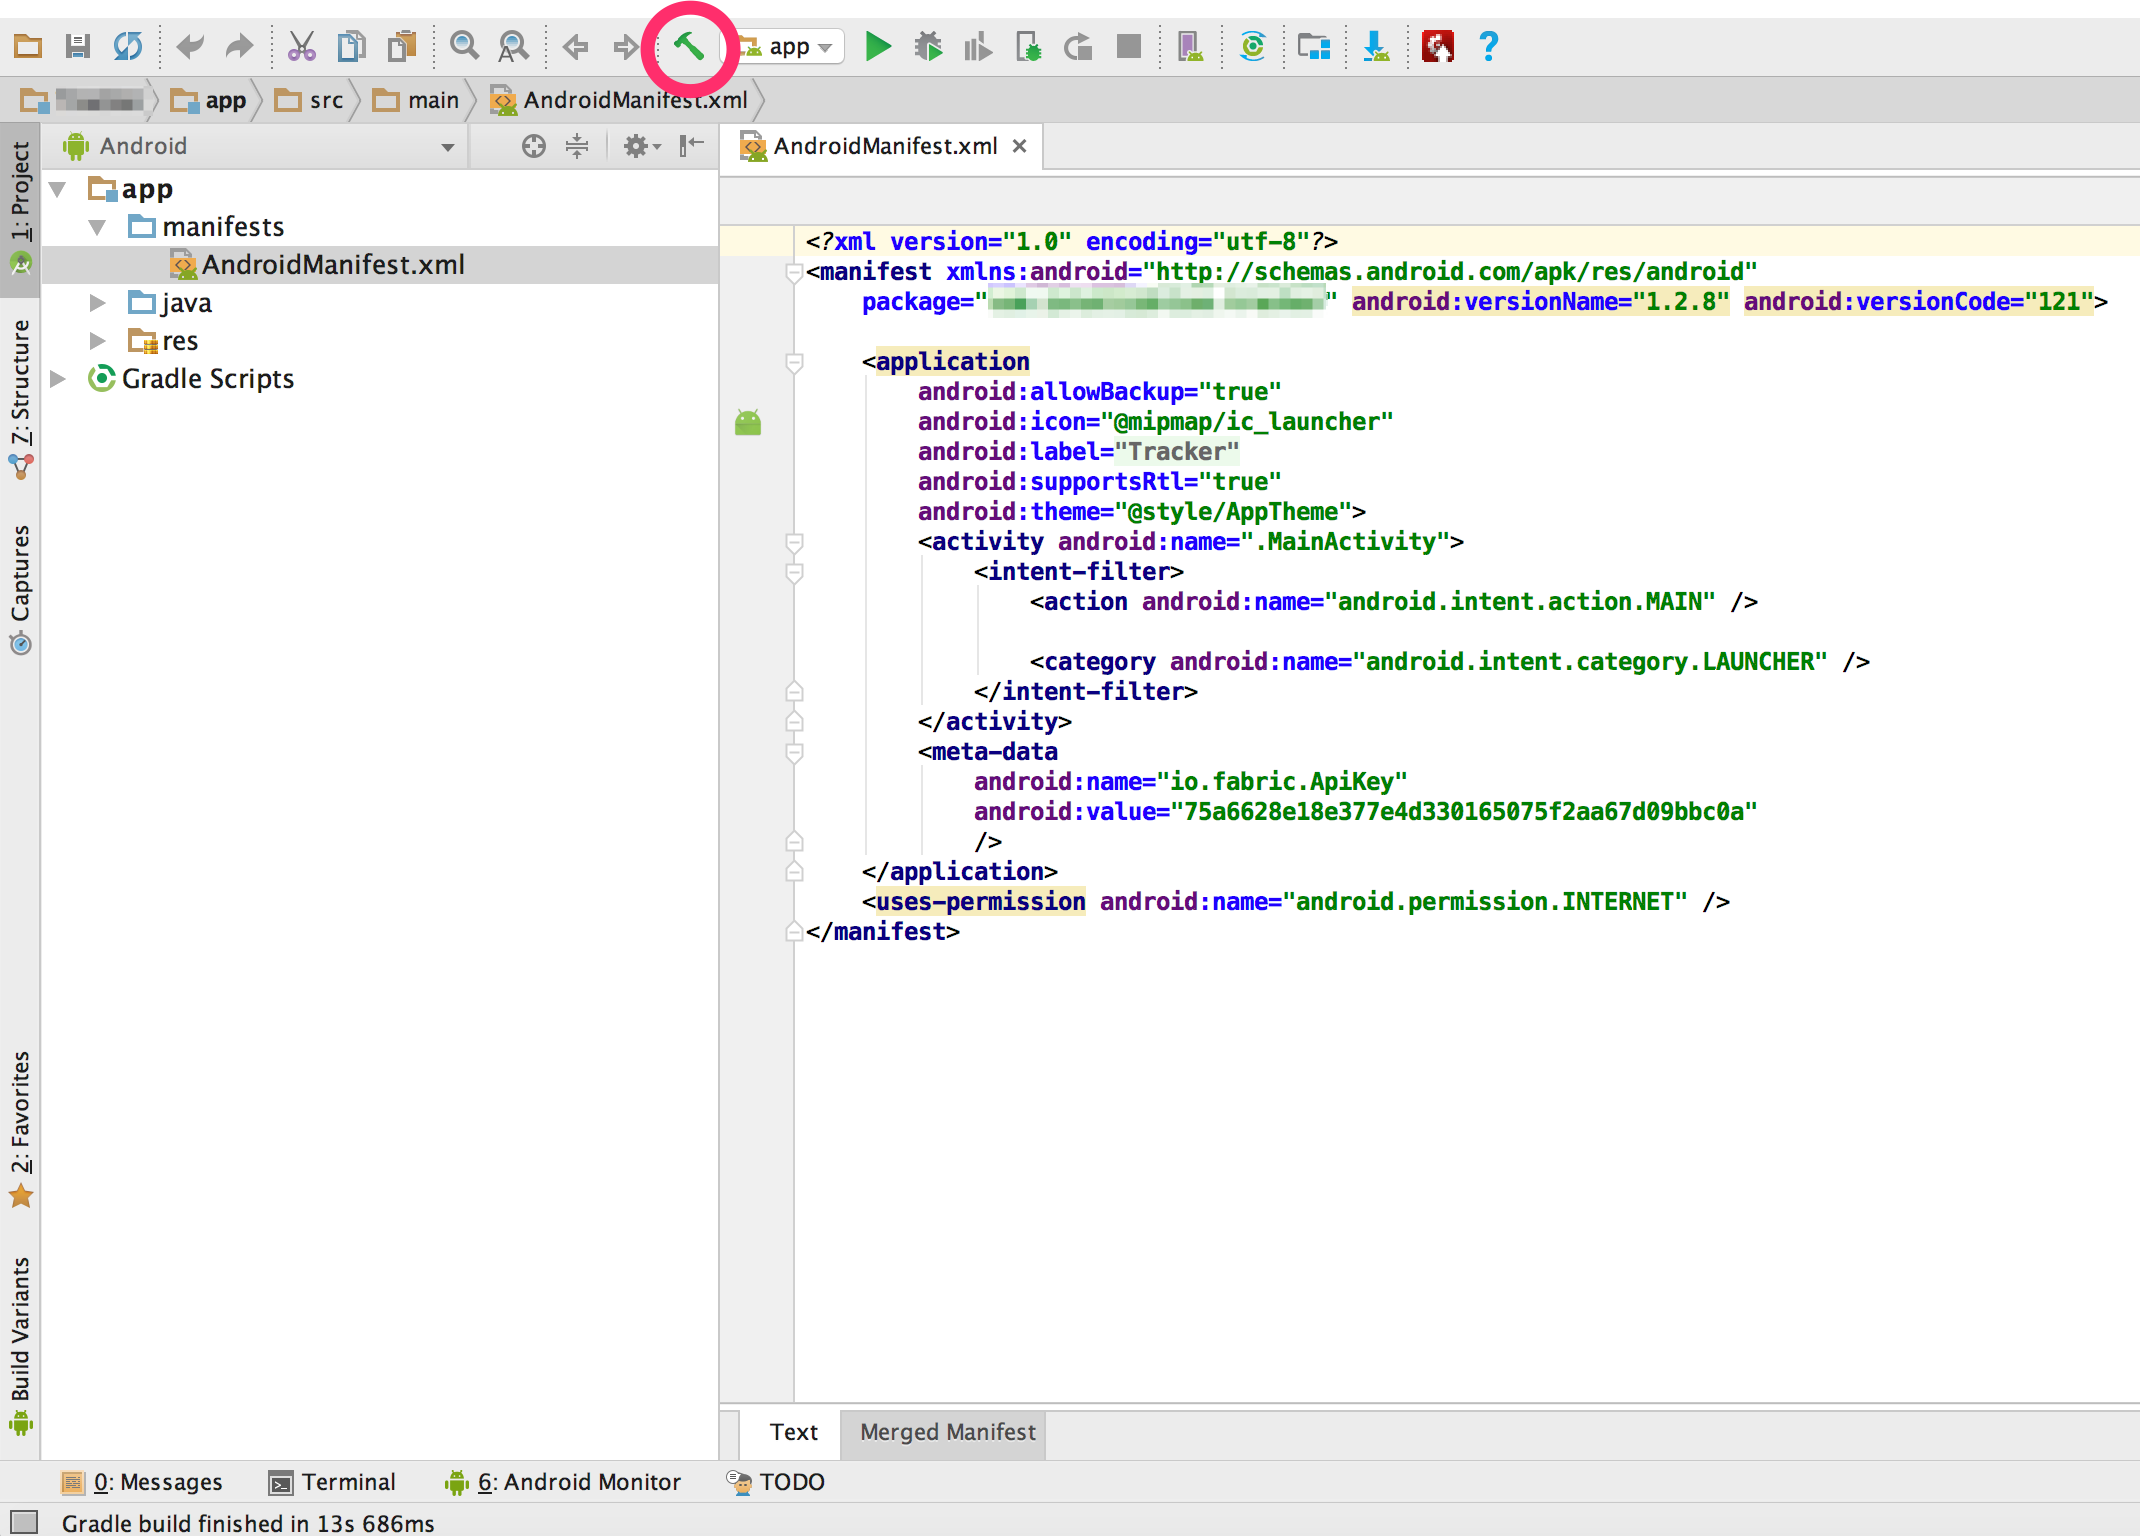Start debugging with the bug icon

click(928, 46)
